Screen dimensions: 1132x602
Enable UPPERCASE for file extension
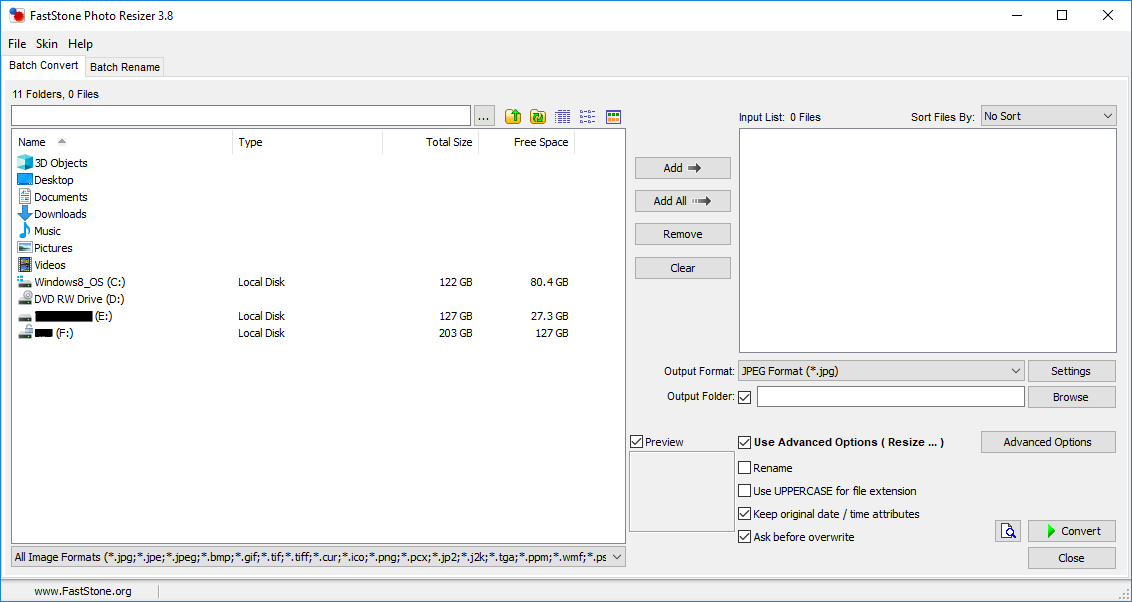coord(744,491)
